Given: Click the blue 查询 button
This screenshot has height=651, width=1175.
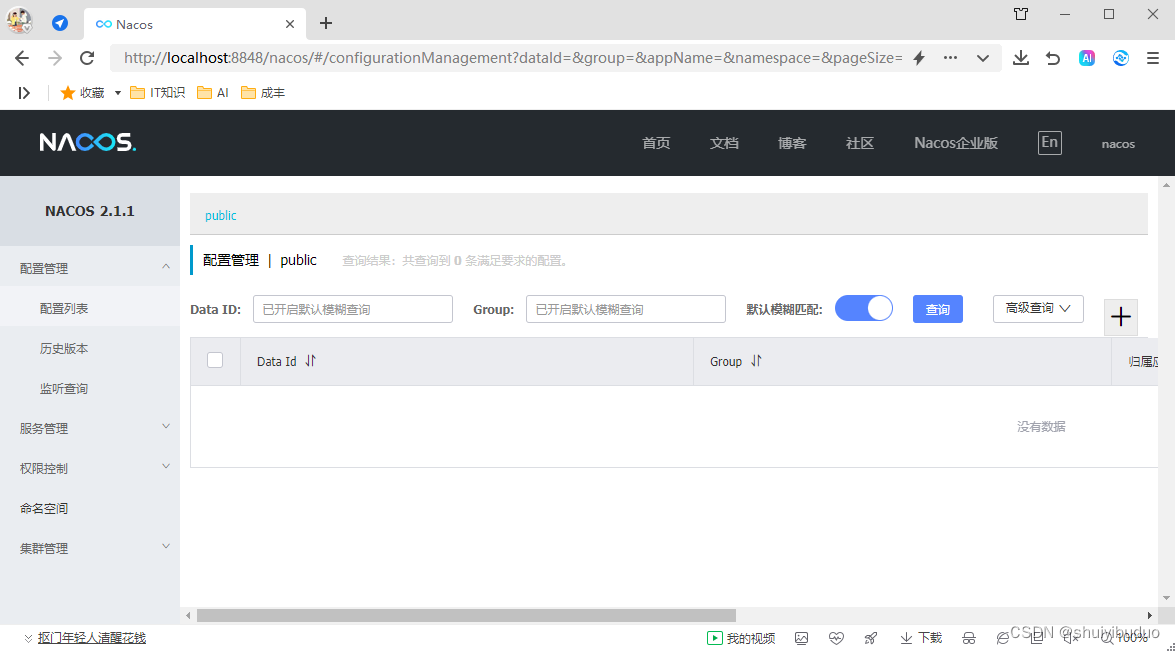Looking at the screenshot, I should (x=937, y=309).
